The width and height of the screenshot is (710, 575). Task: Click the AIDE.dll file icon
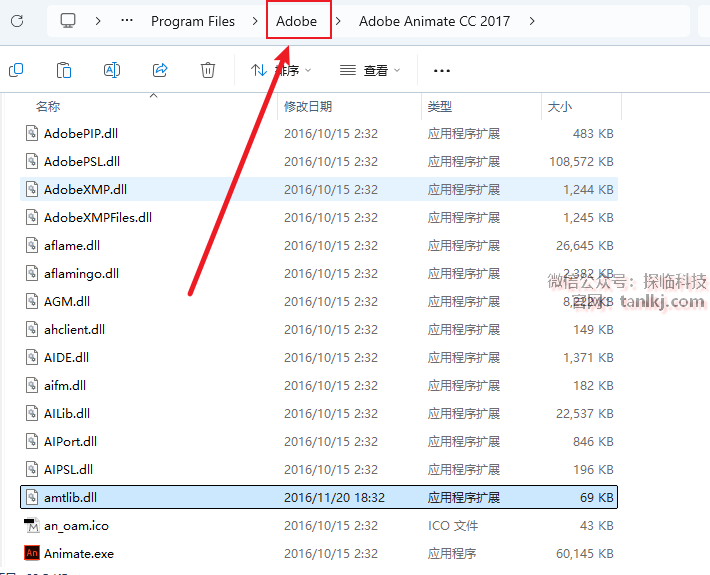[32, 358]
